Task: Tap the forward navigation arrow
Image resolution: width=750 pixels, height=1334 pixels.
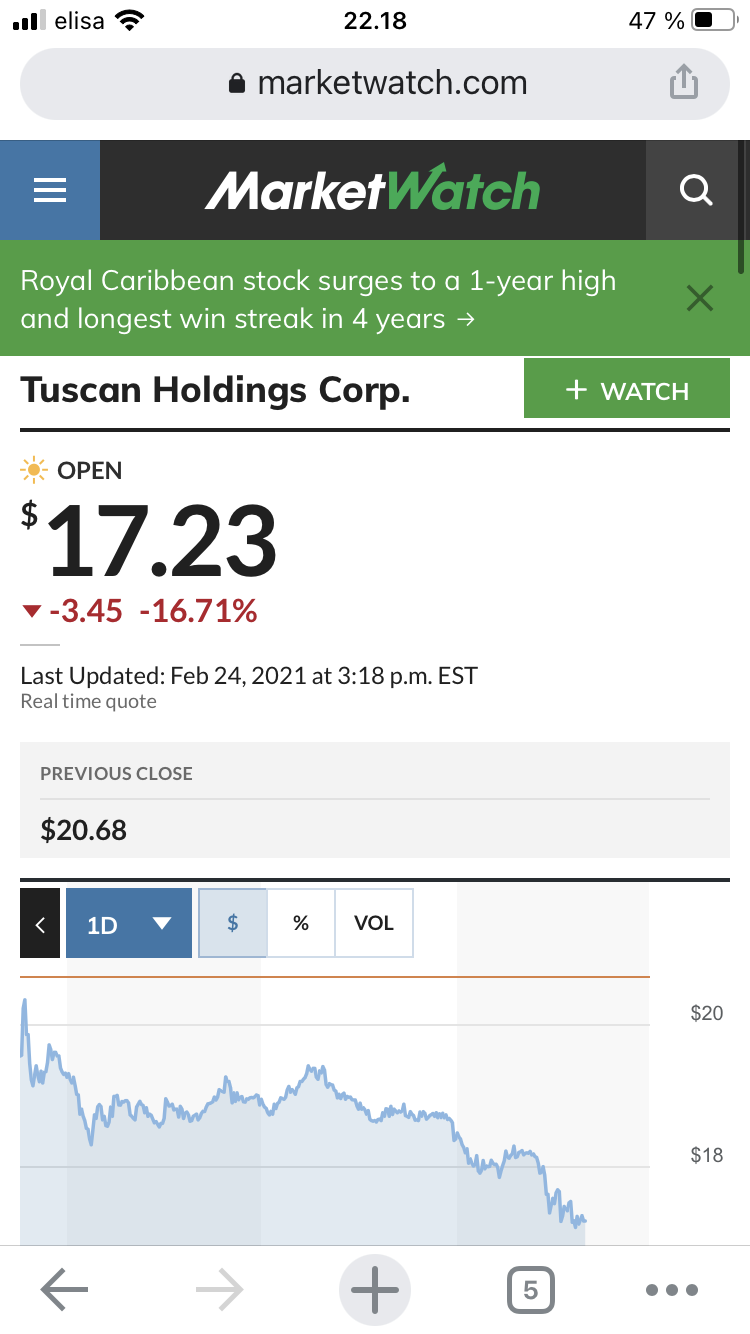Action: (220, 1290)
